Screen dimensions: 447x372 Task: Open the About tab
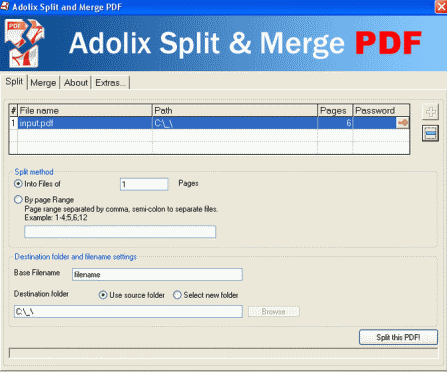point(76,83)
